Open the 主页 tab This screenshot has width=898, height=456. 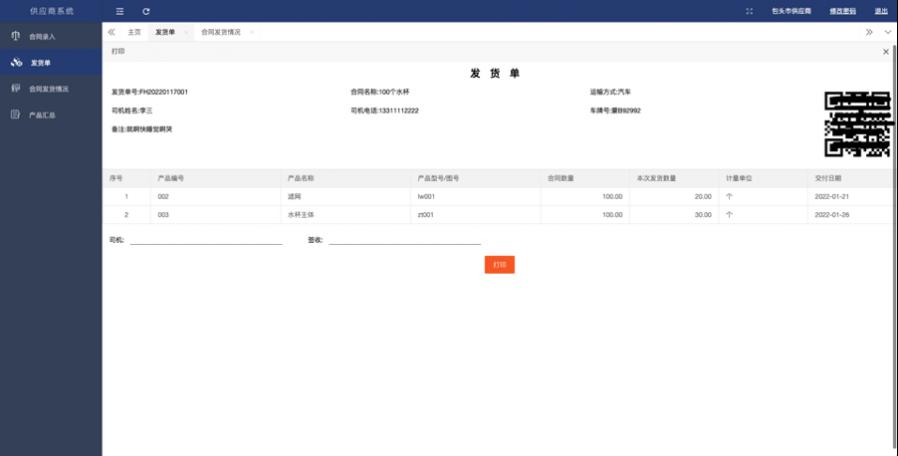134,32
